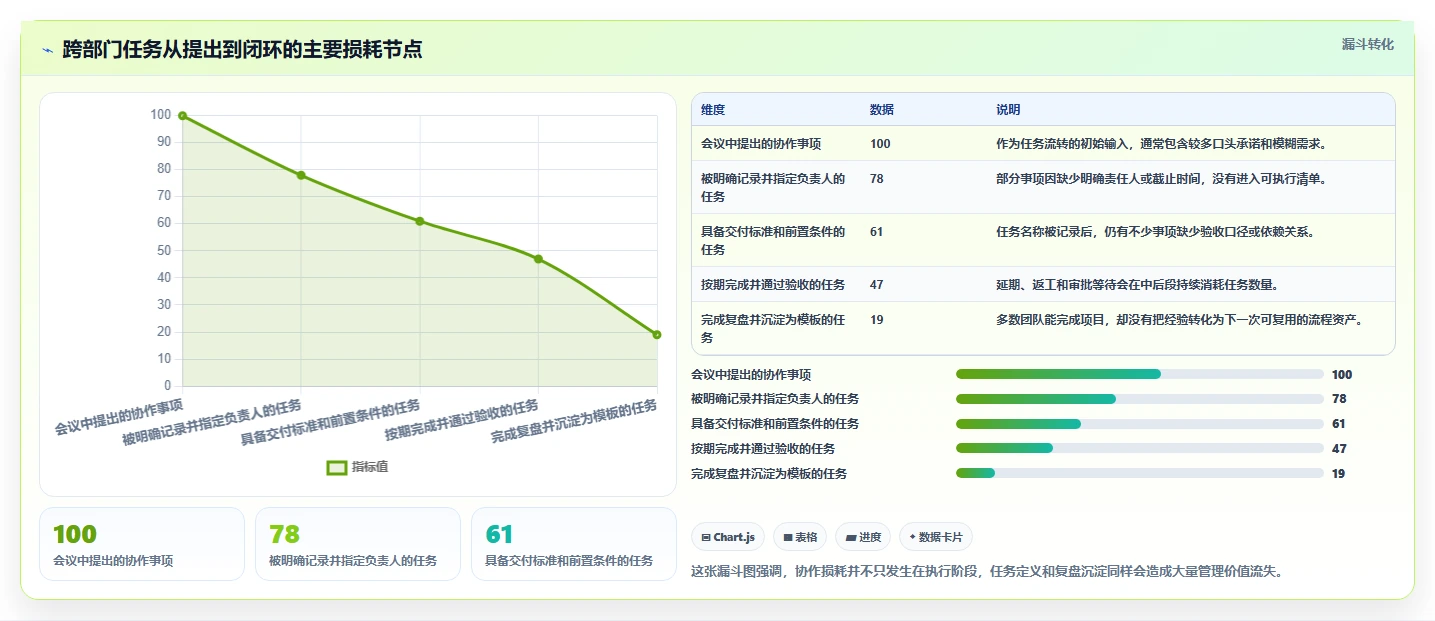Click the lightning icon beside the panel title
The height and width of the screenshot is (621, 1435).
(48, 50)
